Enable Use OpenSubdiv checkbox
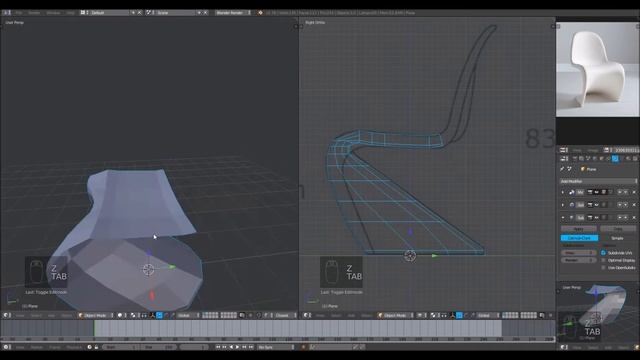Screen dimensions: 640x360 pyautogui.click(x=603, y=268)
